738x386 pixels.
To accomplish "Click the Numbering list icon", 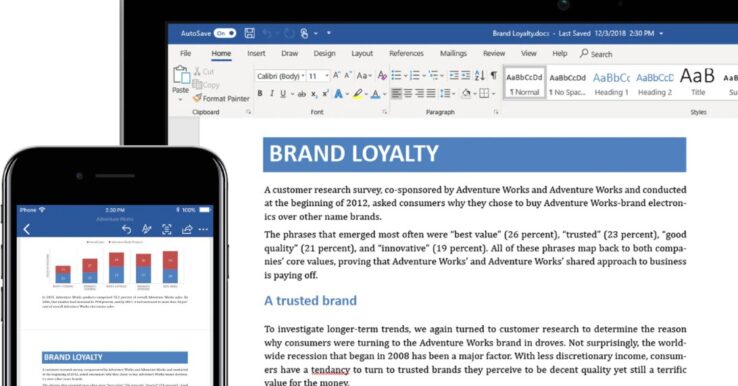I will (x=415, y=75).
